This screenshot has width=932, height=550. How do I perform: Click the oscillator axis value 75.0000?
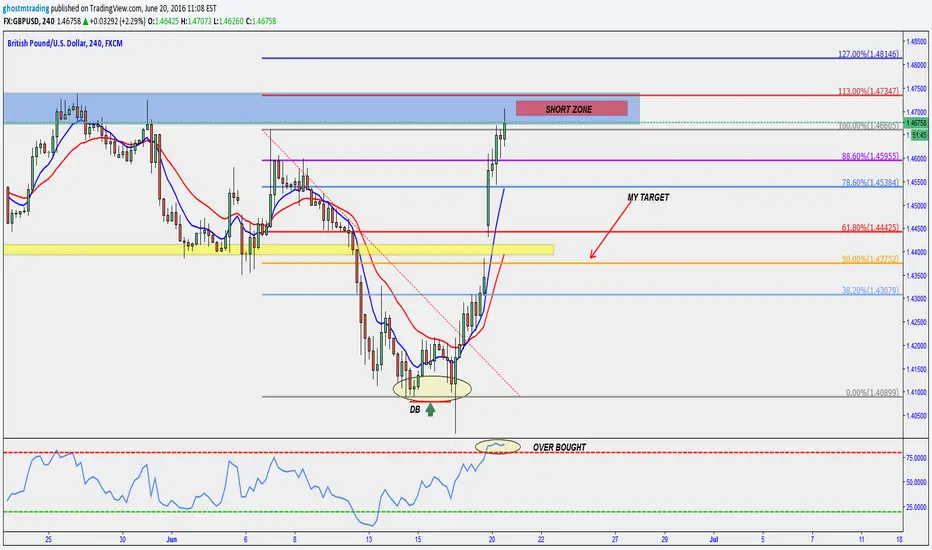tap(917, 458)
